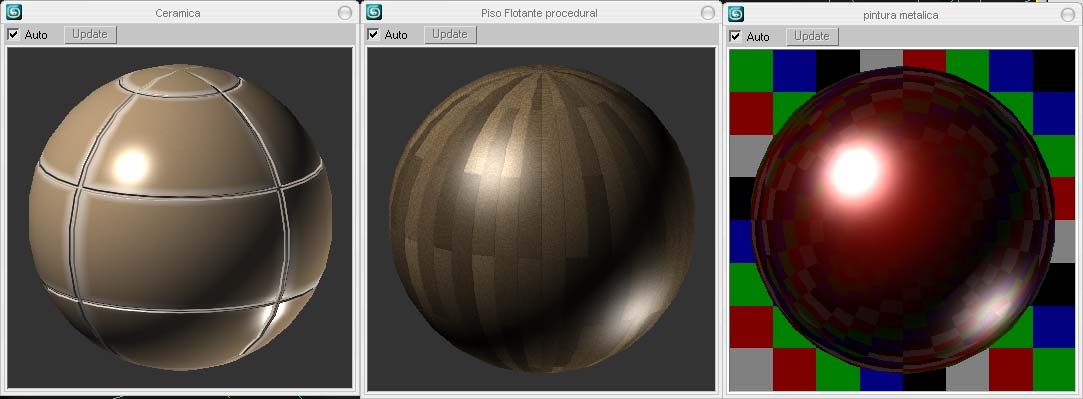The image size is (1083, 399).
Task: Close the Piso Flotante procedural window
Action: (x=707, y=12)
